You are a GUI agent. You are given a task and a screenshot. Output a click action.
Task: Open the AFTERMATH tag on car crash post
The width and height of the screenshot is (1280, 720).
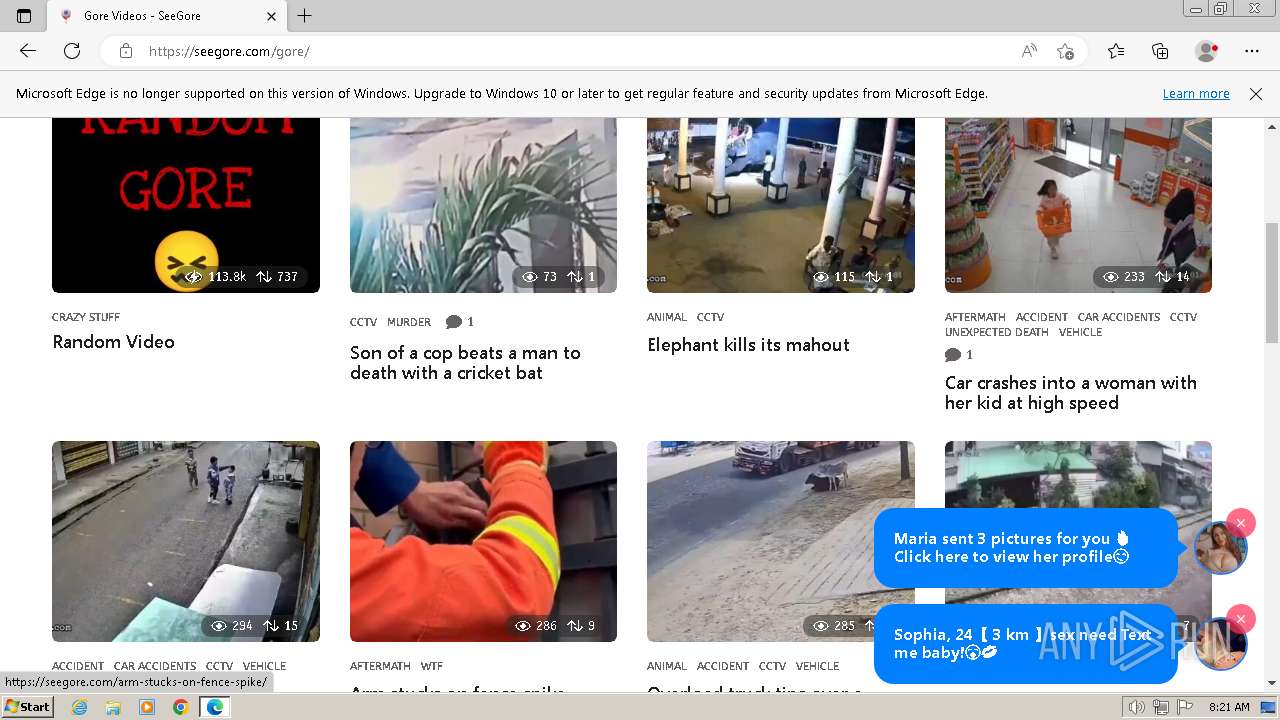point(975,317)
